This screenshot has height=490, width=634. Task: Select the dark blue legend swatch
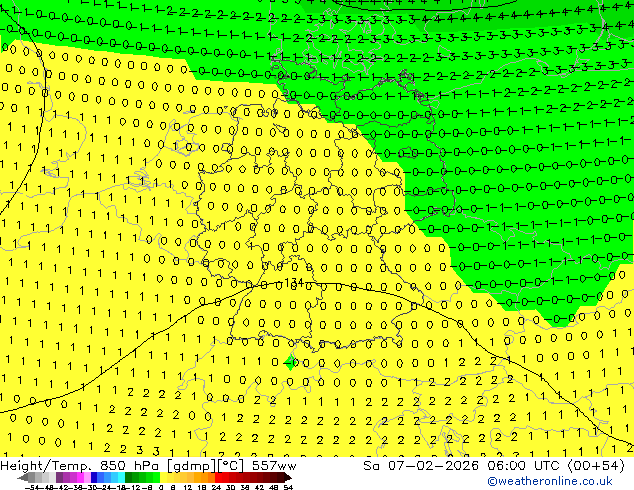94,478
